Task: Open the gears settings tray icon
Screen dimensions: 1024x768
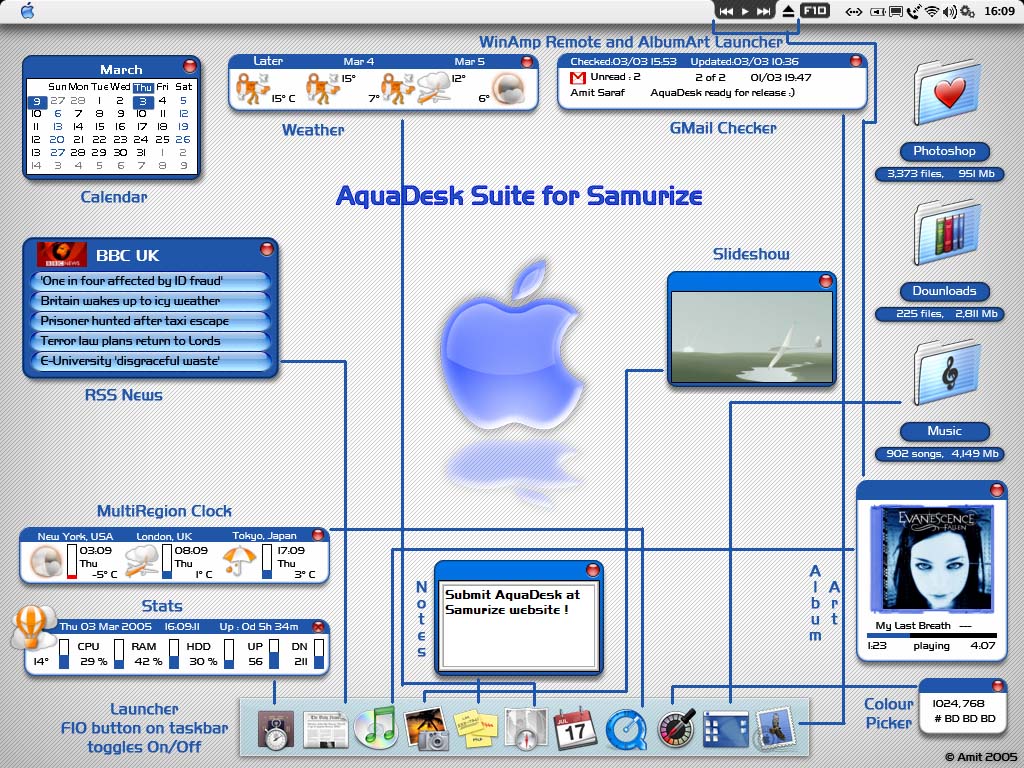Action: 967,11
